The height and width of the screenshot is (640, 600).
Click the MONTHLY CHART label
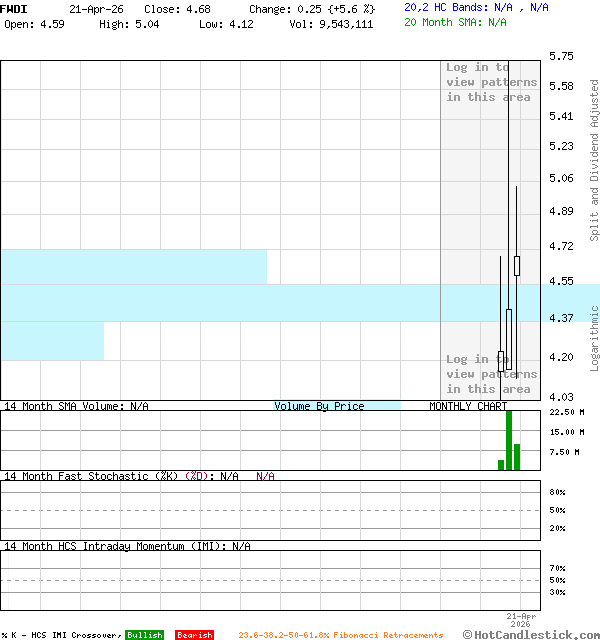468,406
